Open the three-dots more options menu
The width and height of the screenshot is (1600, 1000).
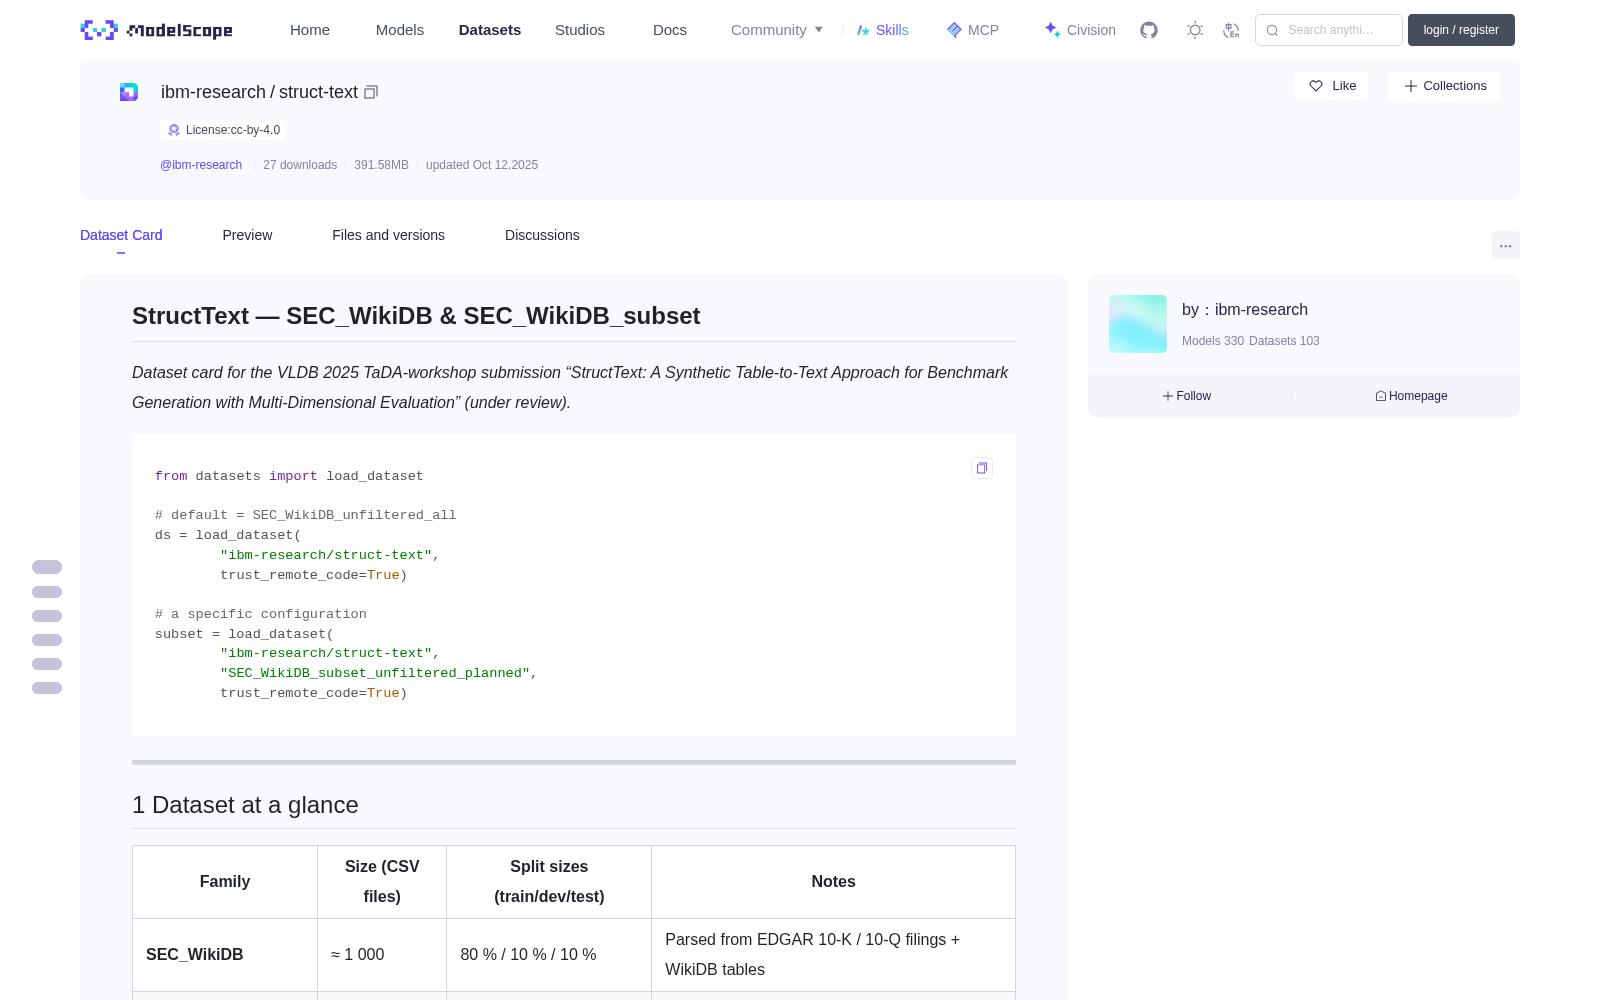(1506, 245)
